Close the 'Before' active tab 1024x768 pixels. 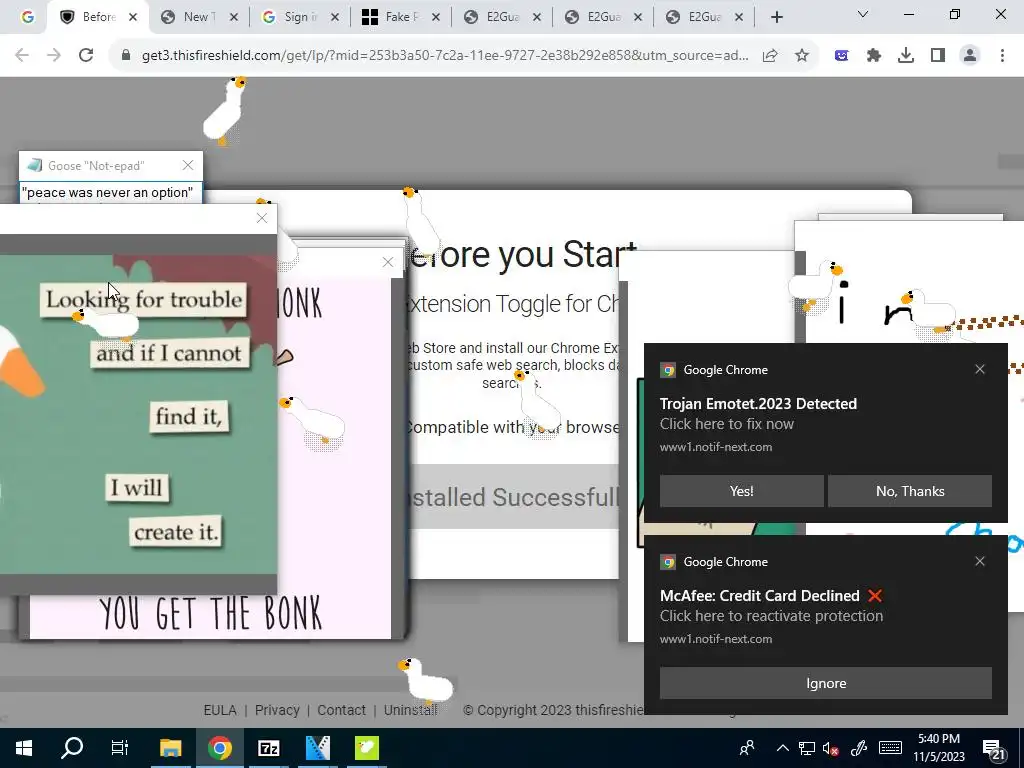pyautogui.click(x=133, y=18)
